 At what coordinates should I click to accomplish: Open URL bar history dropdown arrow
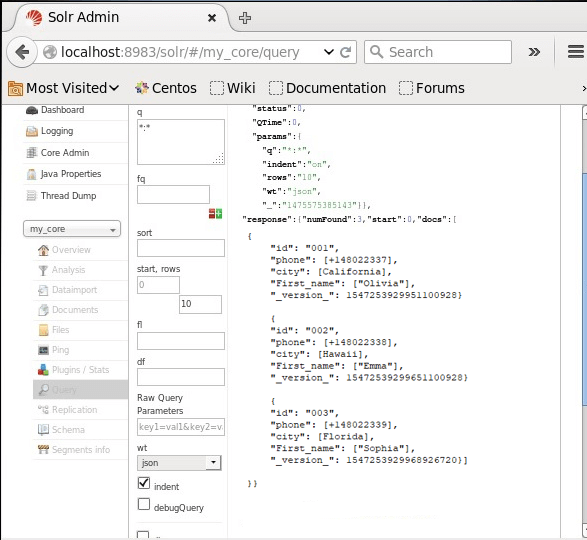tap(329, 52)
